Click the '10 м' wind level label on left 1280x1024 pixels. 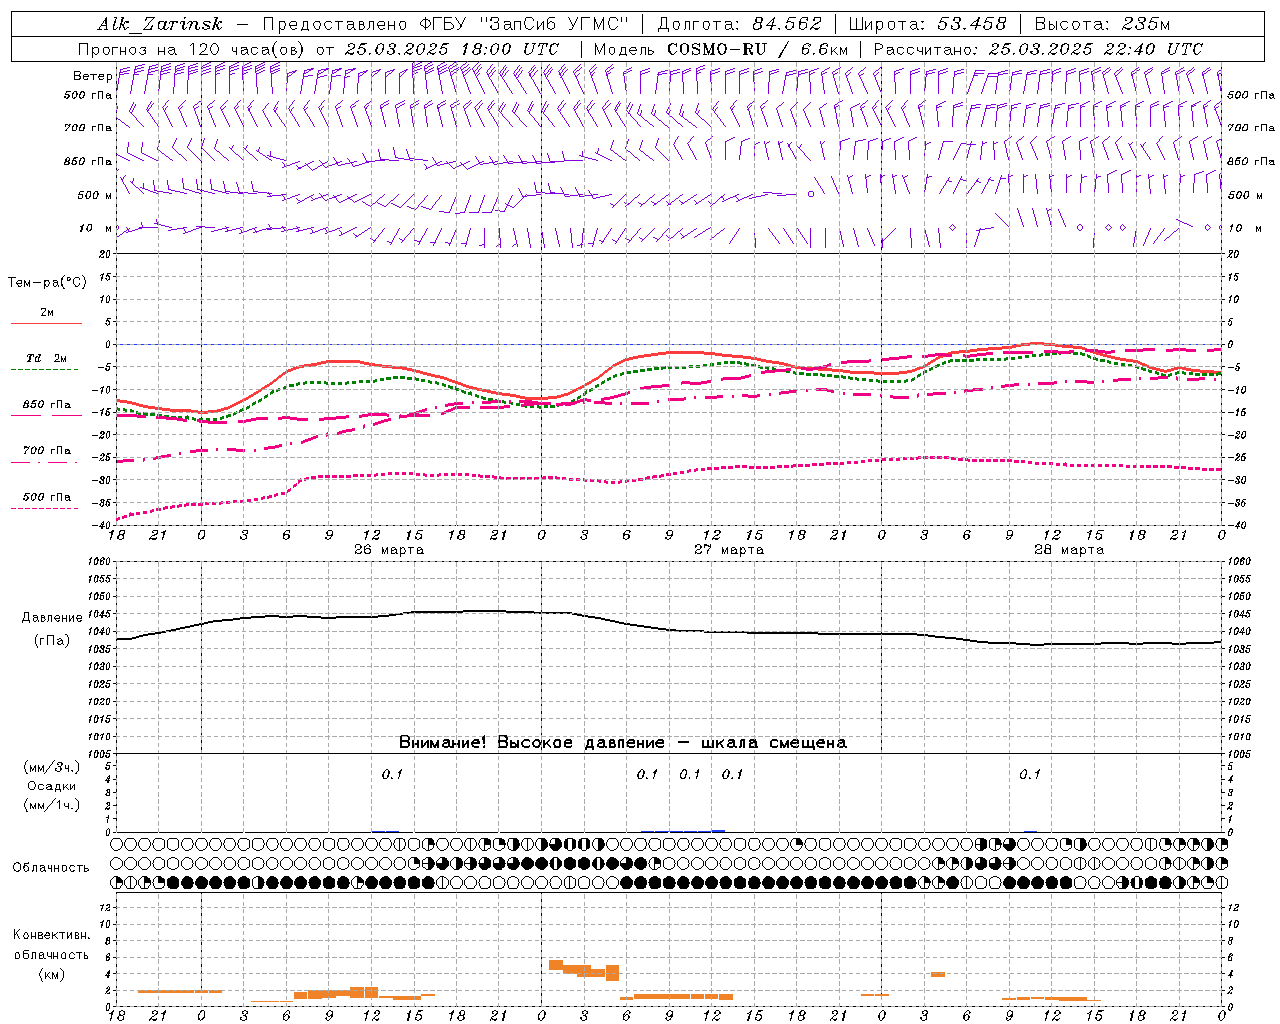tap(96, 228)
